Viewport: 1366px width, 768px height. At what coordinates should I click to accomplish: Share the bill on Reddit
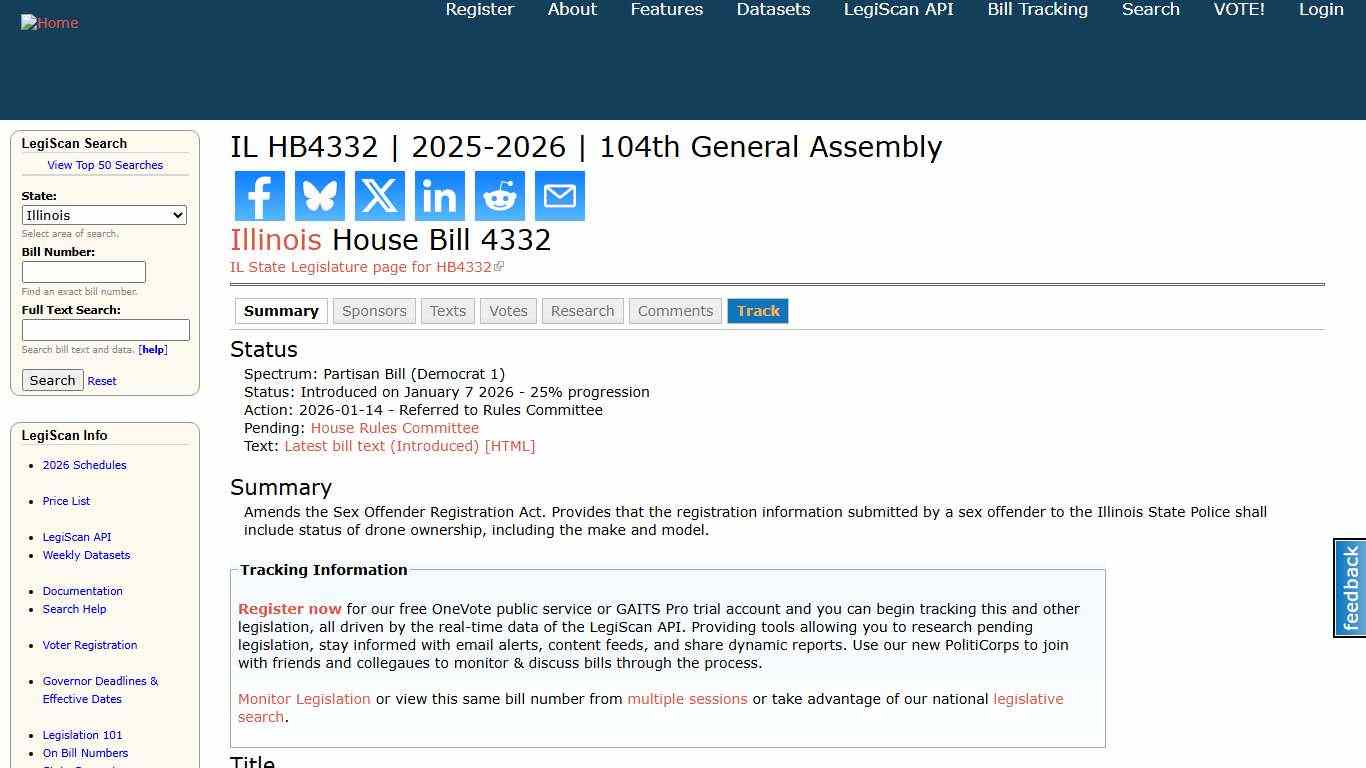[499, 195]
